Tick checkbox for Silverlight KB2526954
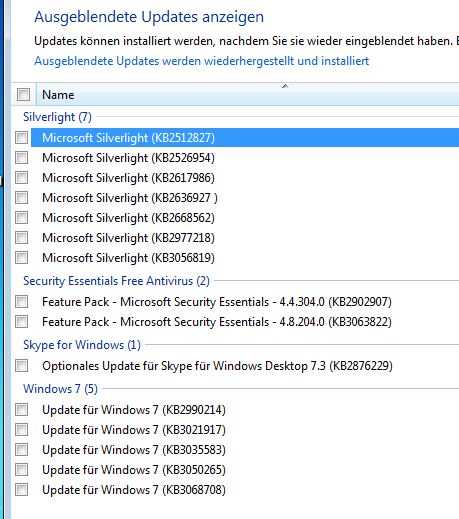This screenshot has height=519, width=459. (x=21, y=157)
